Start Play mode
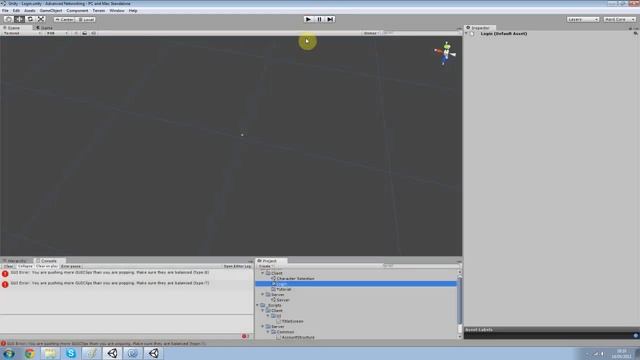Viewport: 640px width, 360px height. click(309, 19)
